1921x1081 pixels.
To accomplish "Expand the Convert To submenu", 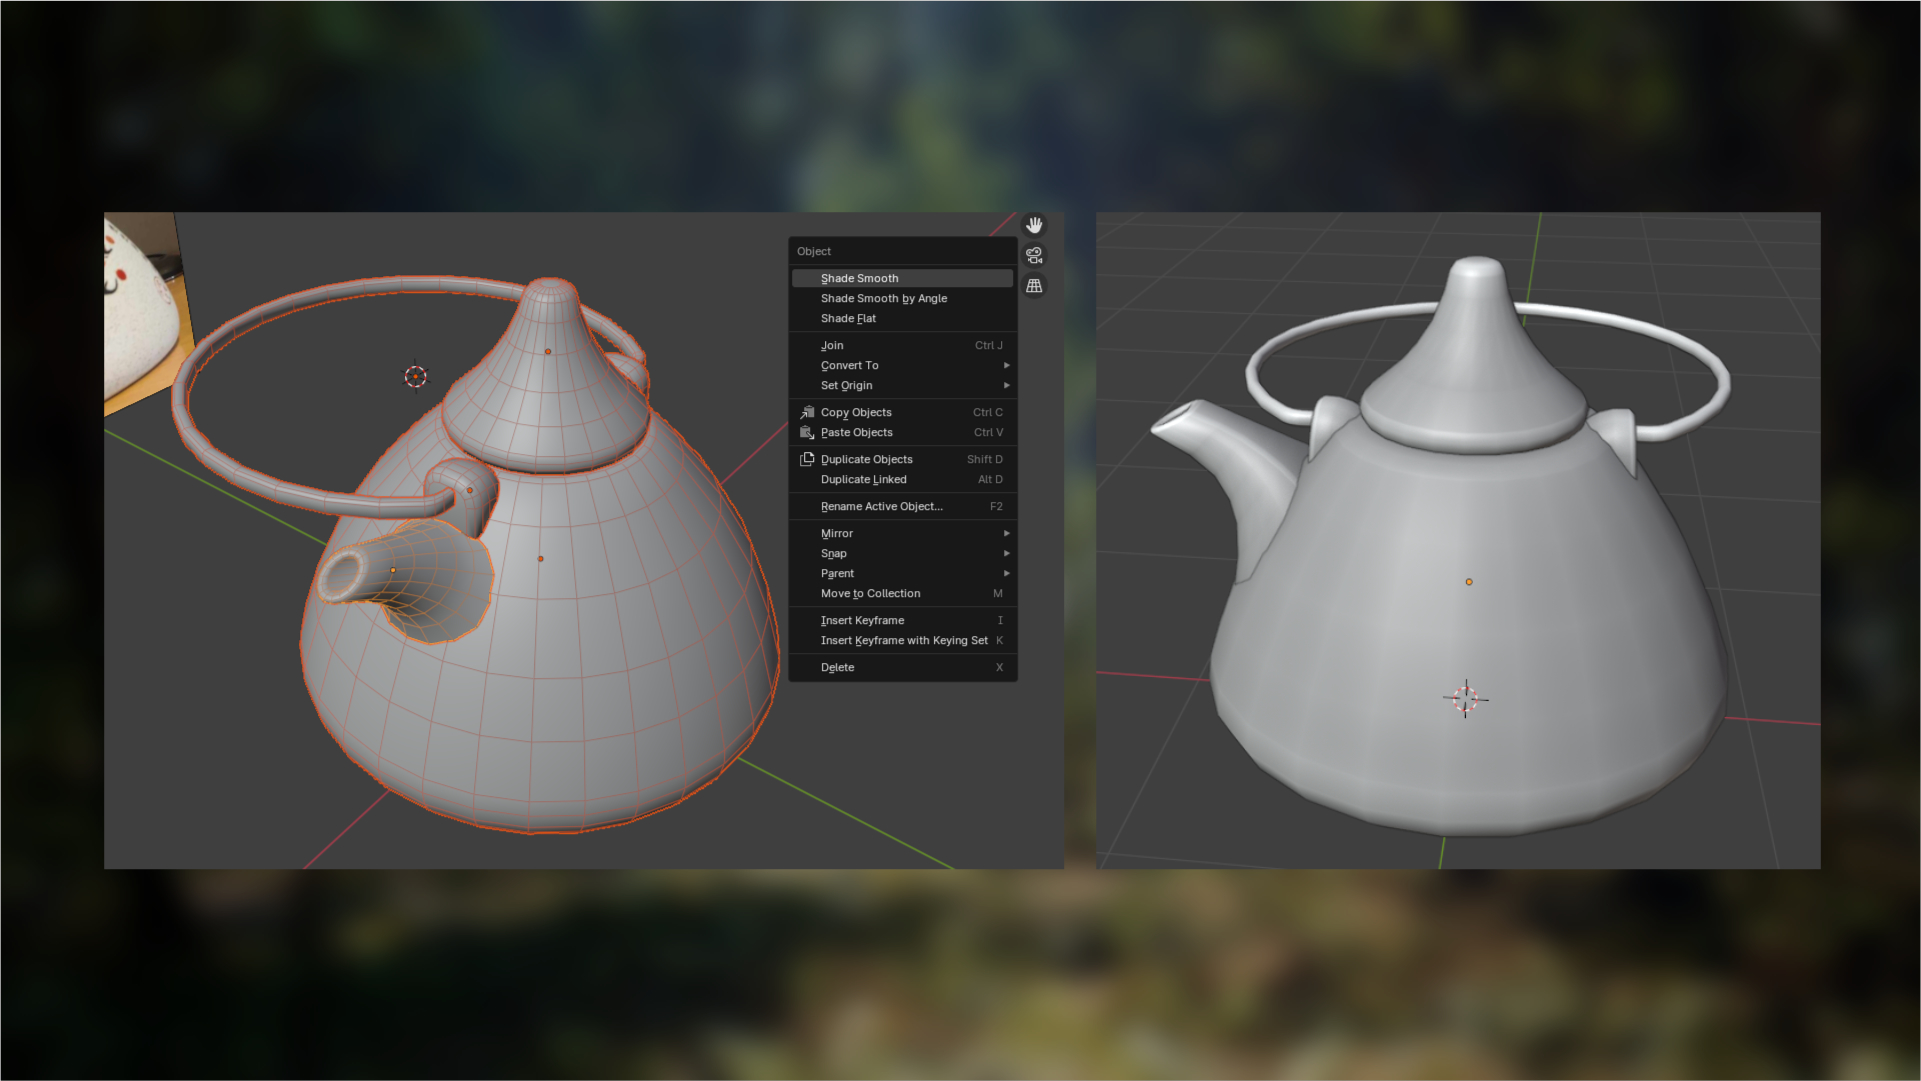I will 902,365.
